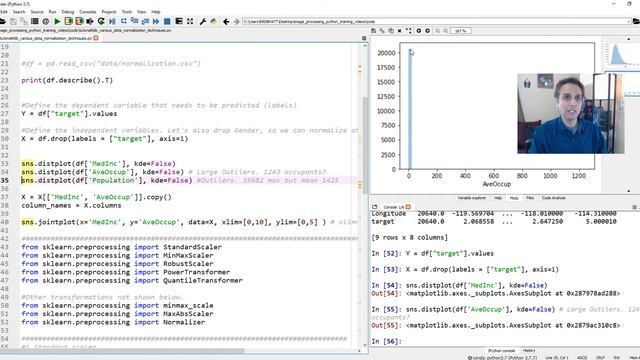Switch to the Files tab
The image size is (640, 360).
pos(530,198)
